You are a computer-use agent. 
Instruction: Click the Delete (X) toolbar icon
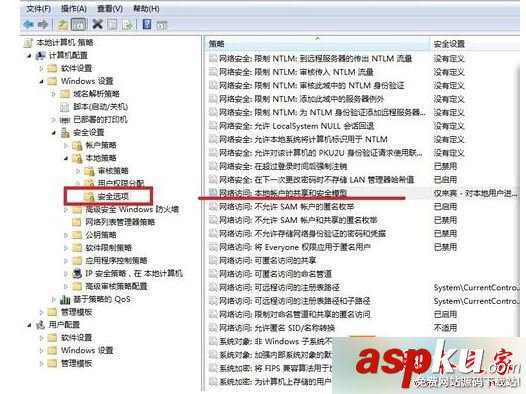[97, 24]
